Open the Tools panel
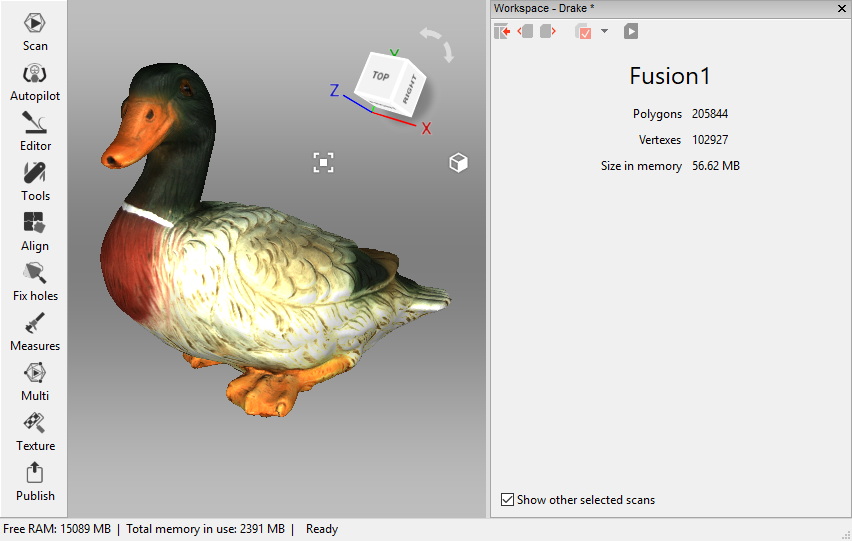Viewport: 852px width, 541px height. tap(35, 181)
